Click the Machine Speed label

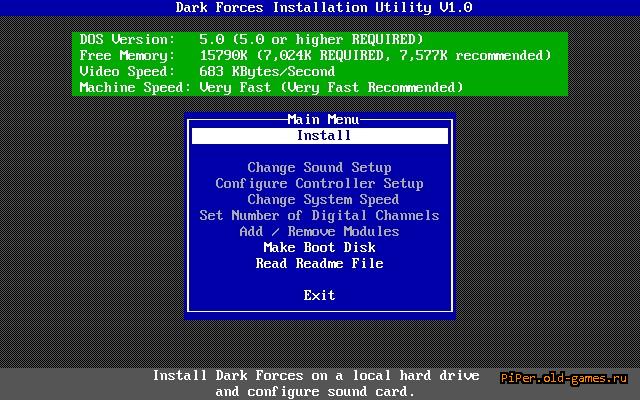pos(132,88)
